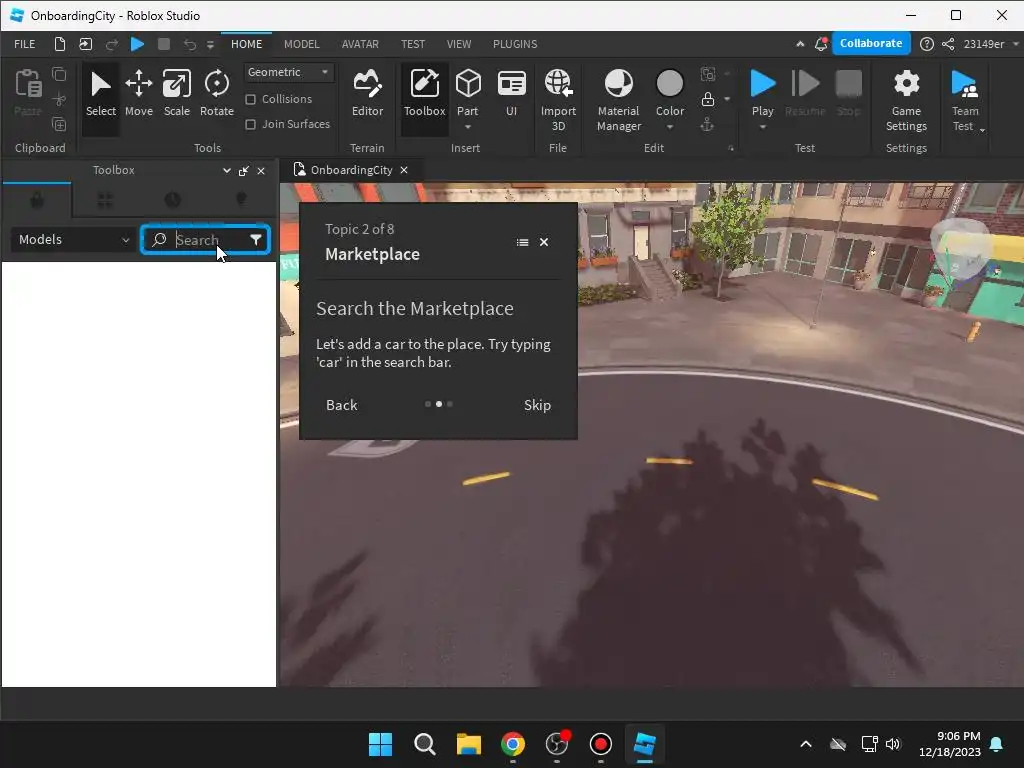
Task: Expand the Team Test dropdown arrow
Action: [x=982, y=130]
